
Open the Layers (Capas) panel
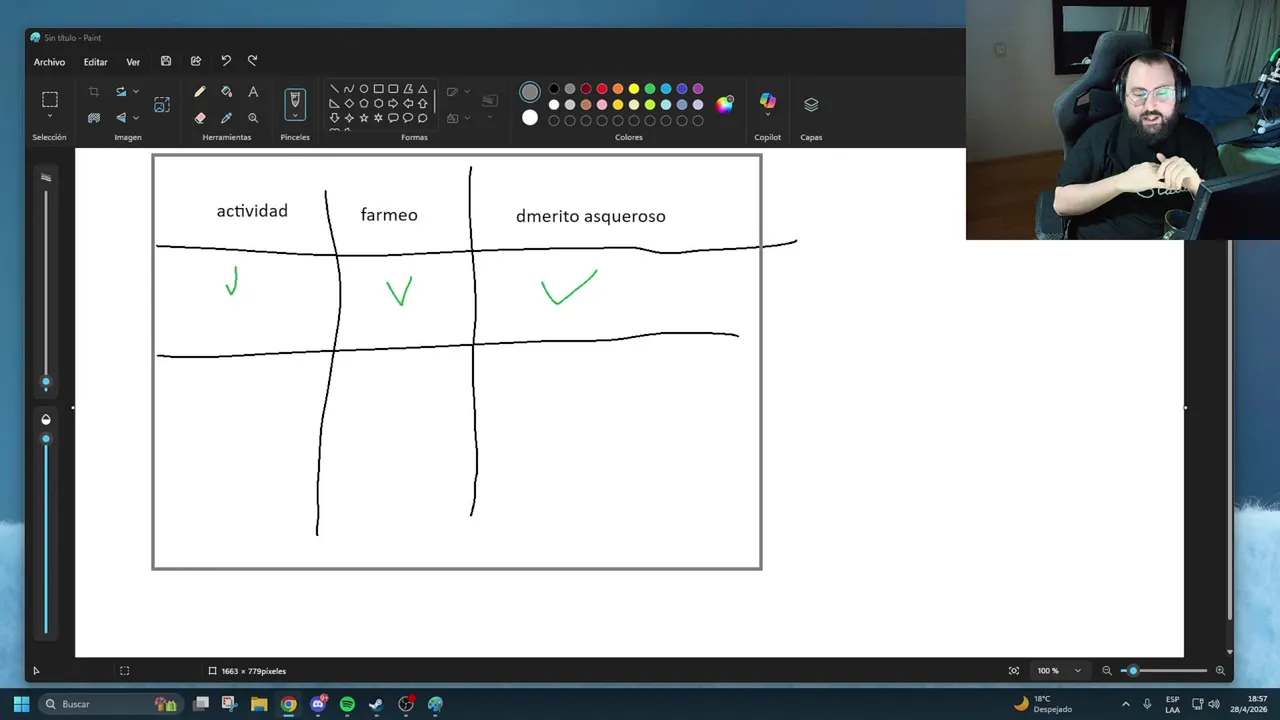coord(811,104)
